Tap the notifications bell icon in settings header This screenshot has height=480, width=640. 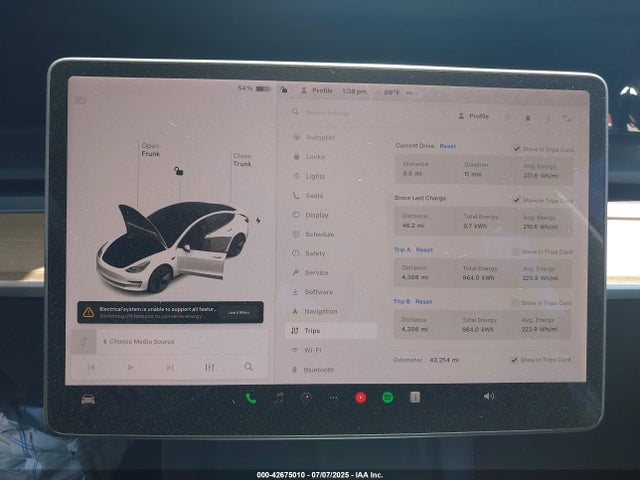[527, 118]
